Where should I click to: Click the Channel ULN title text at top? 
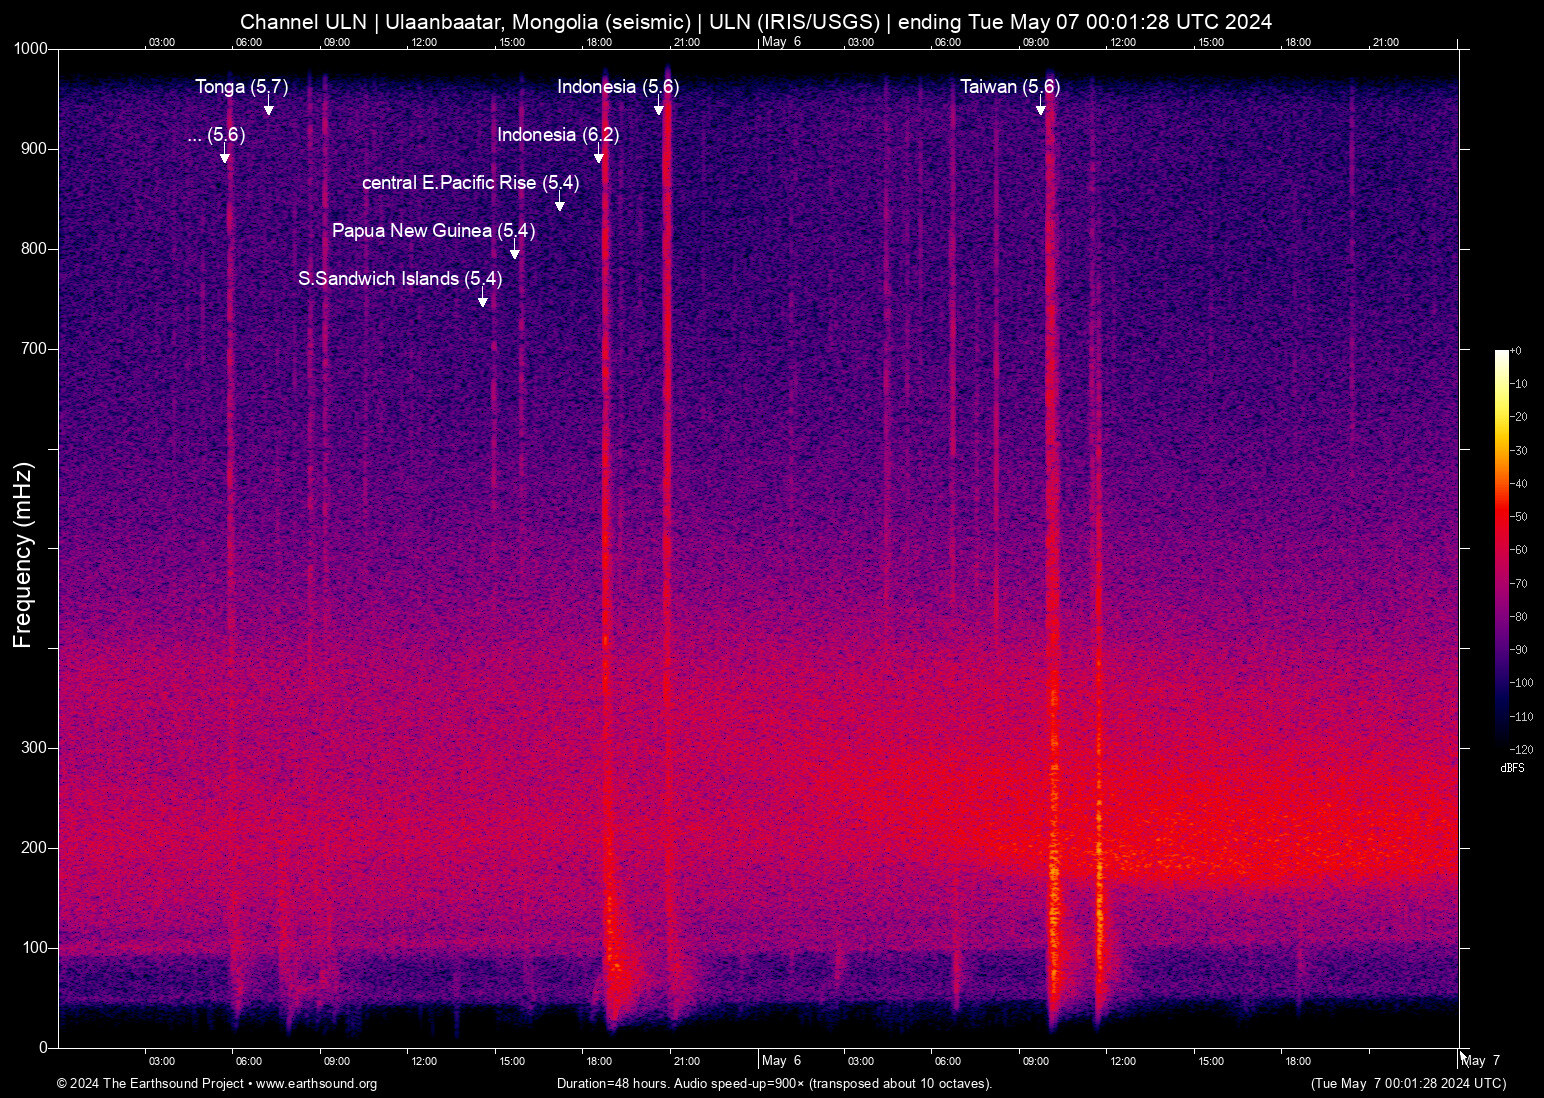click(x=755, y=22)
